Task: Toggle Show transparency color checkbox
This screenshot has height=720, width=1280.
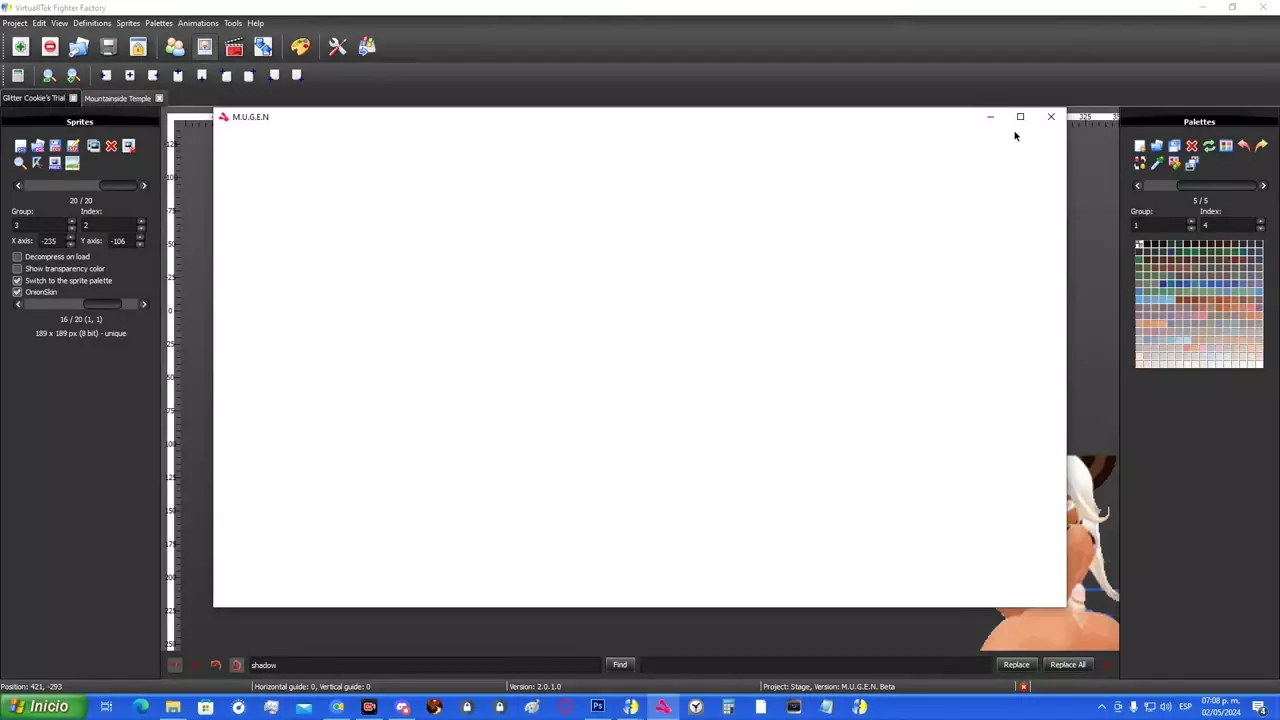Action: (17, 269)
